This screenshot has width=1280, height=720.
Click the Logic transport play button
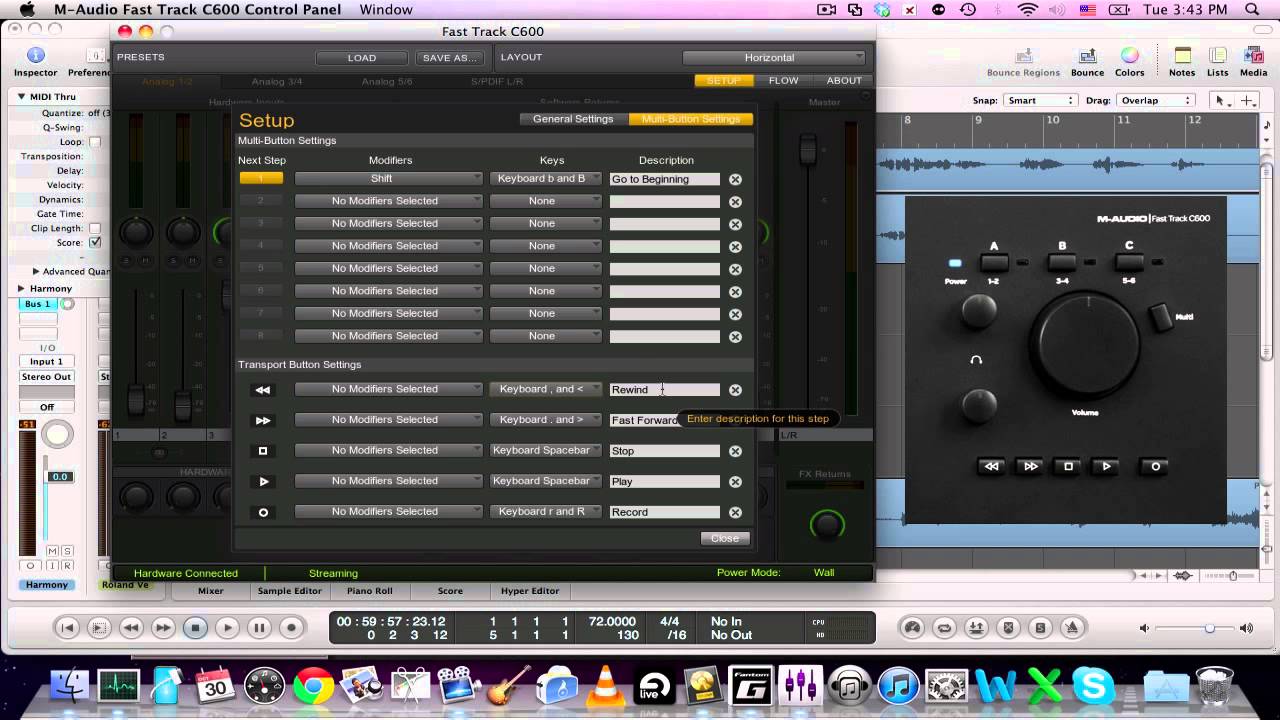[227, 628]
